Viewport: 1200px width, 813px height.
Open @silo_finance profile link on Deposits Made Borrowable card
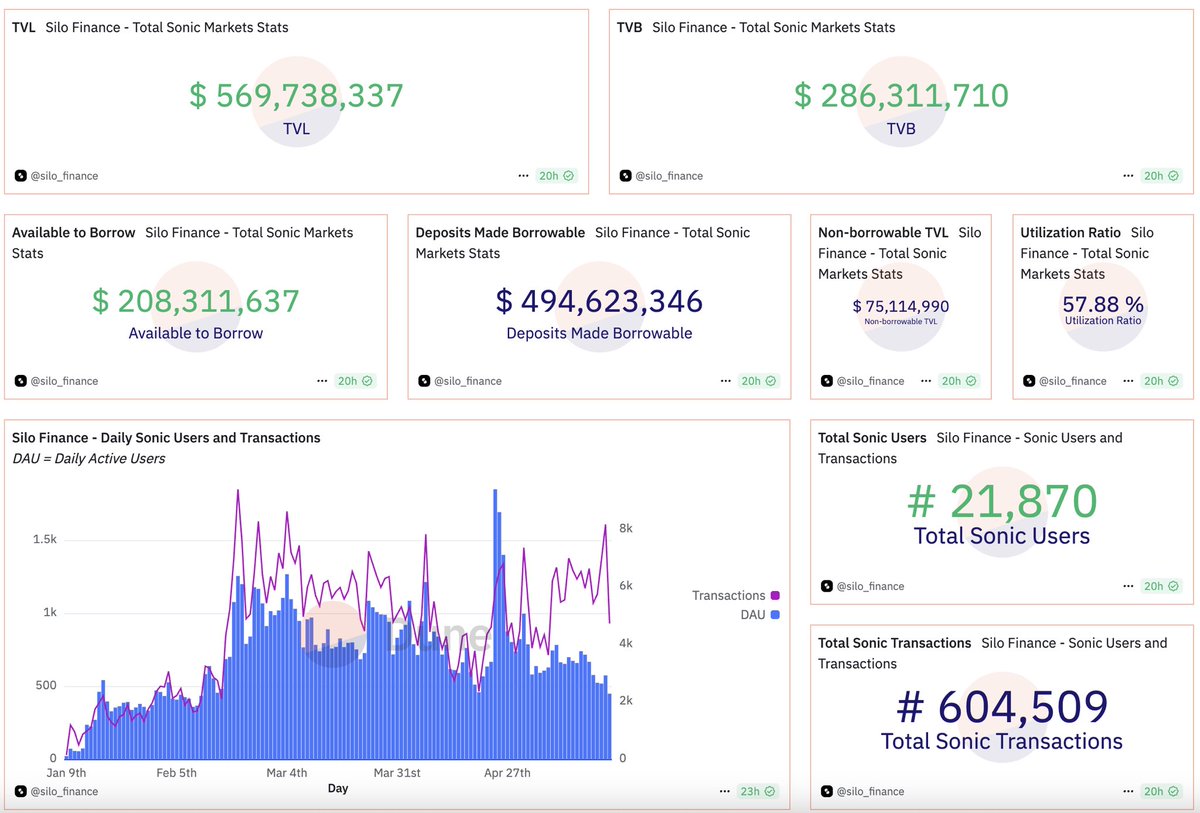pos(468,380)
